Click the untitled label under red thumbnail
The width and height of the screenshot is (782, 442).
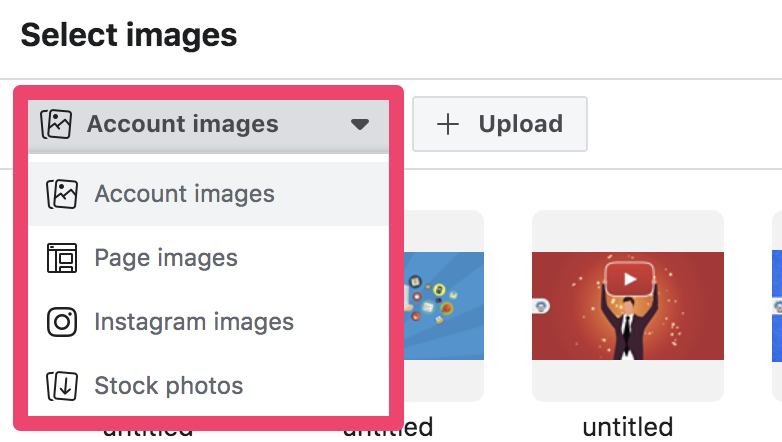tap(628, 428)
